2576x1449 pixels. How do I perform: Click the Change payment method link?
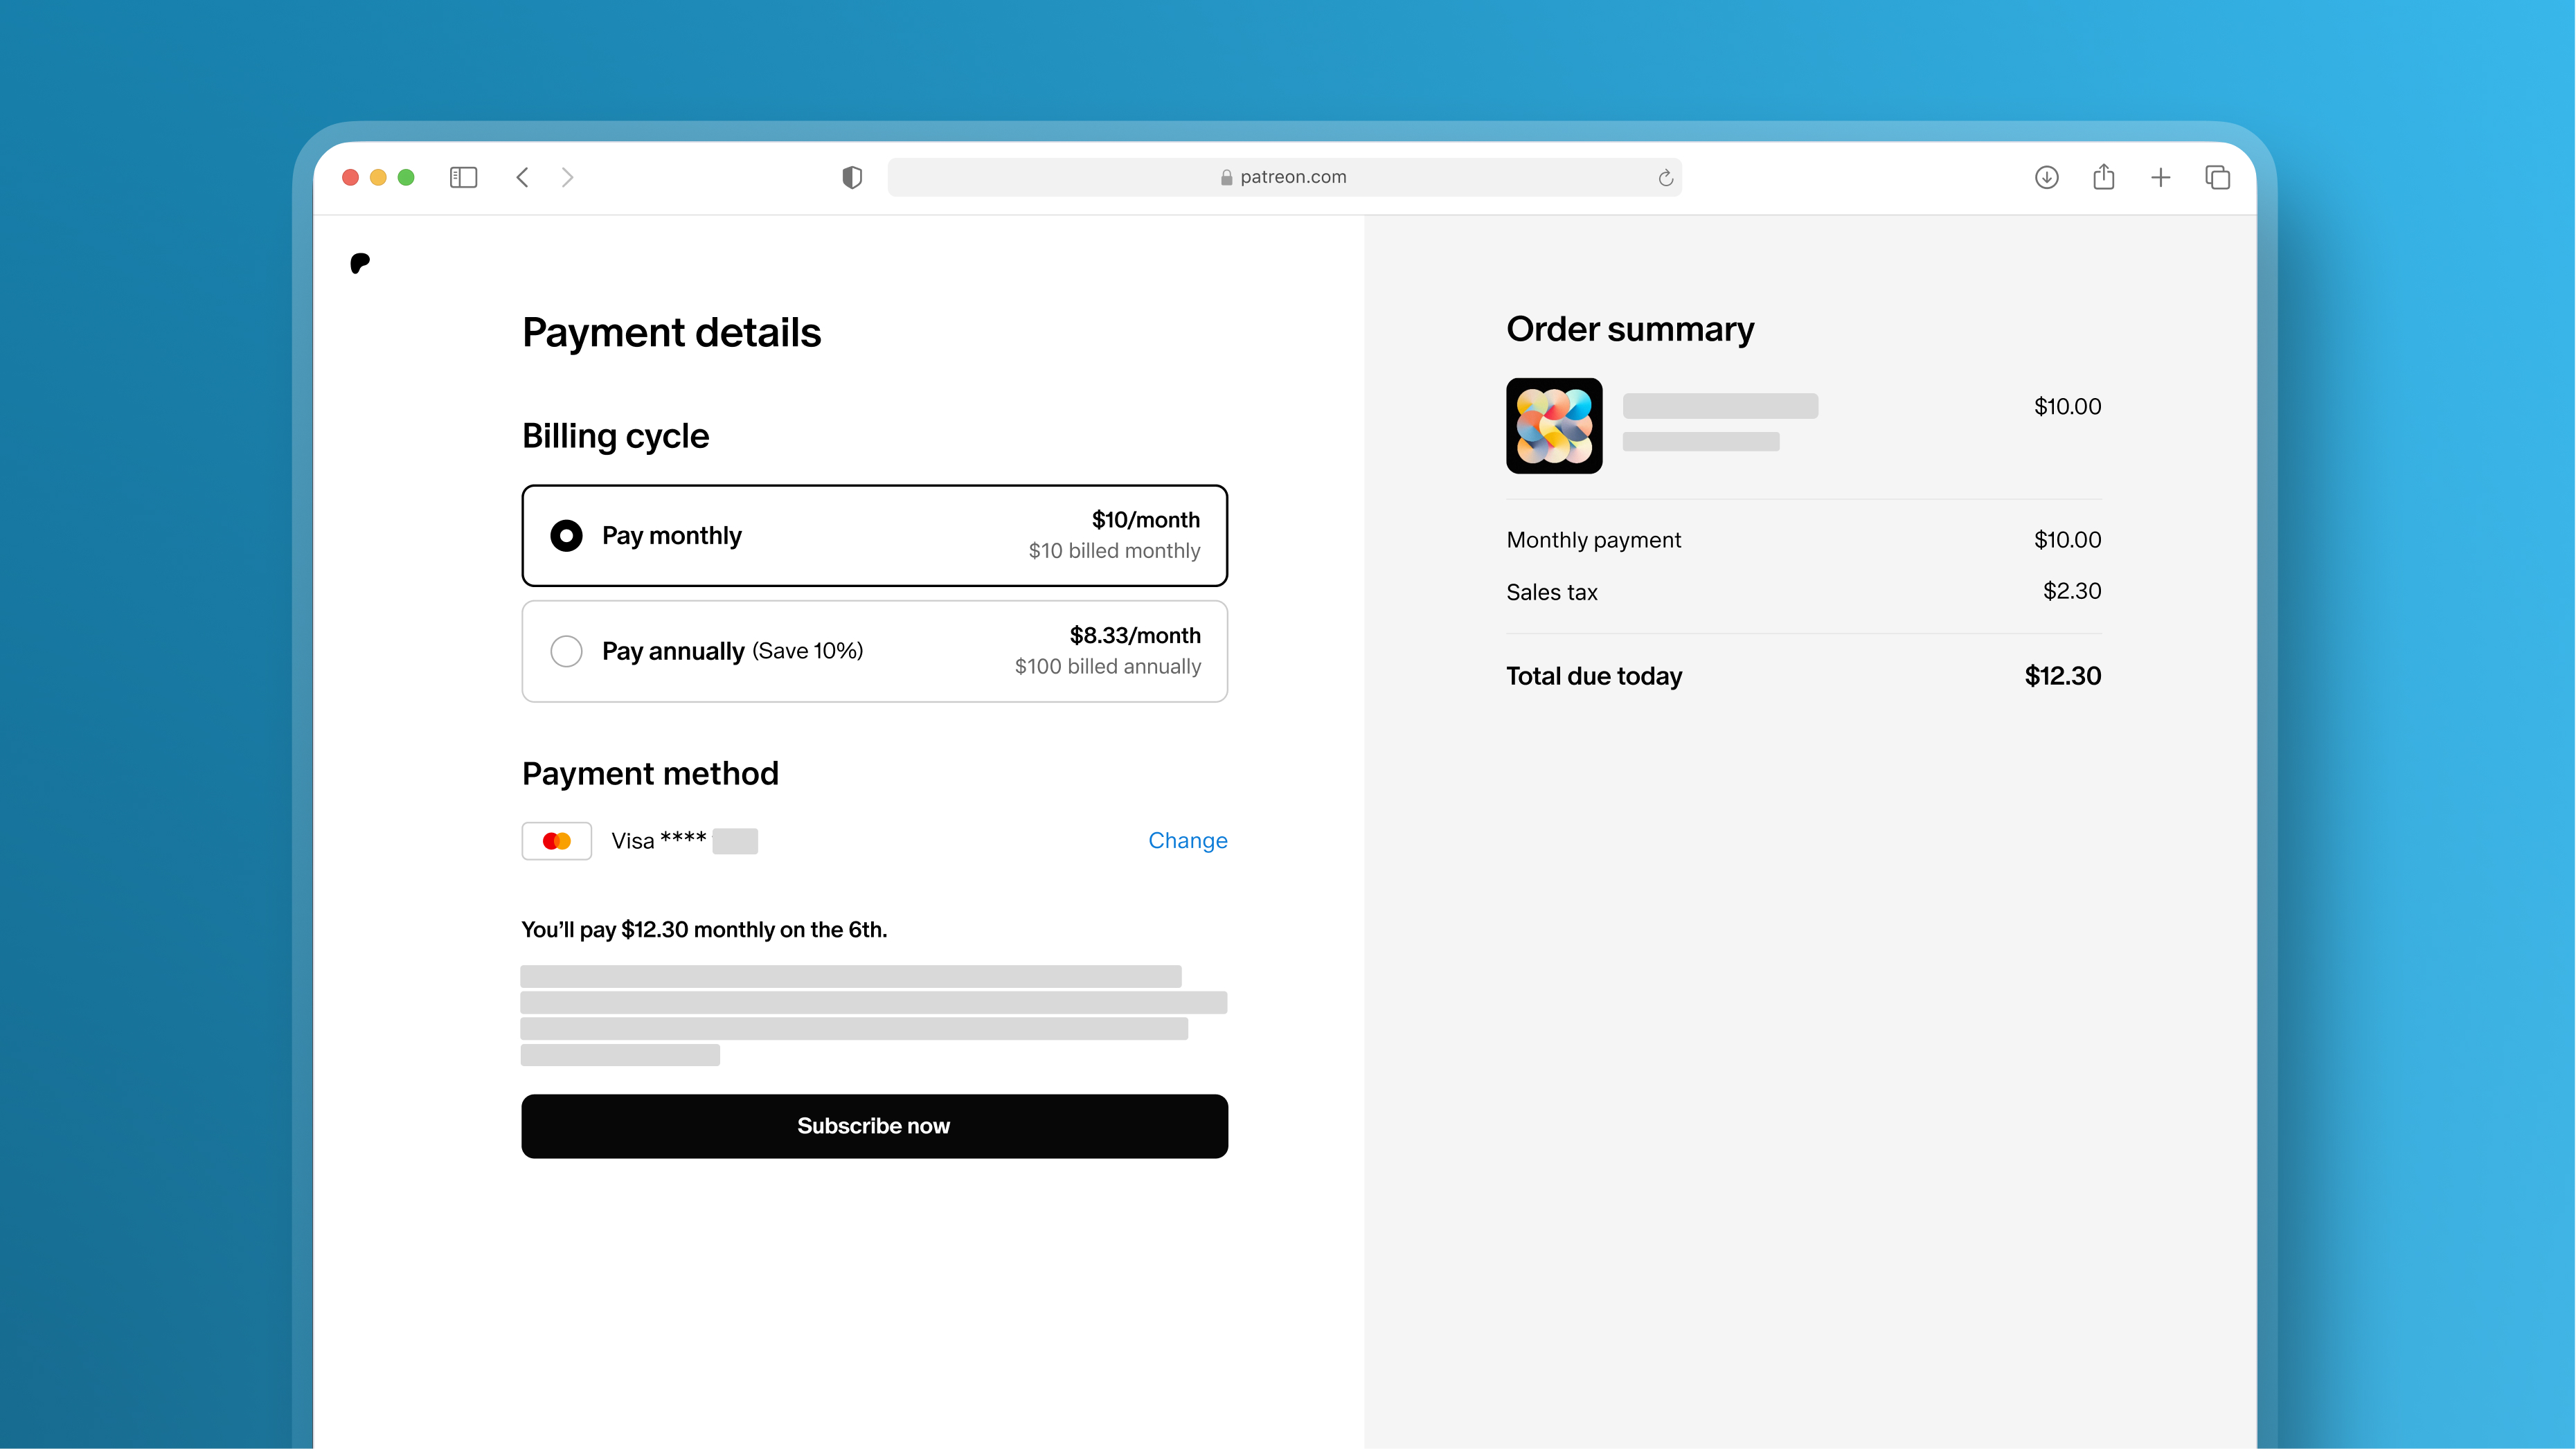point(1187,840)
